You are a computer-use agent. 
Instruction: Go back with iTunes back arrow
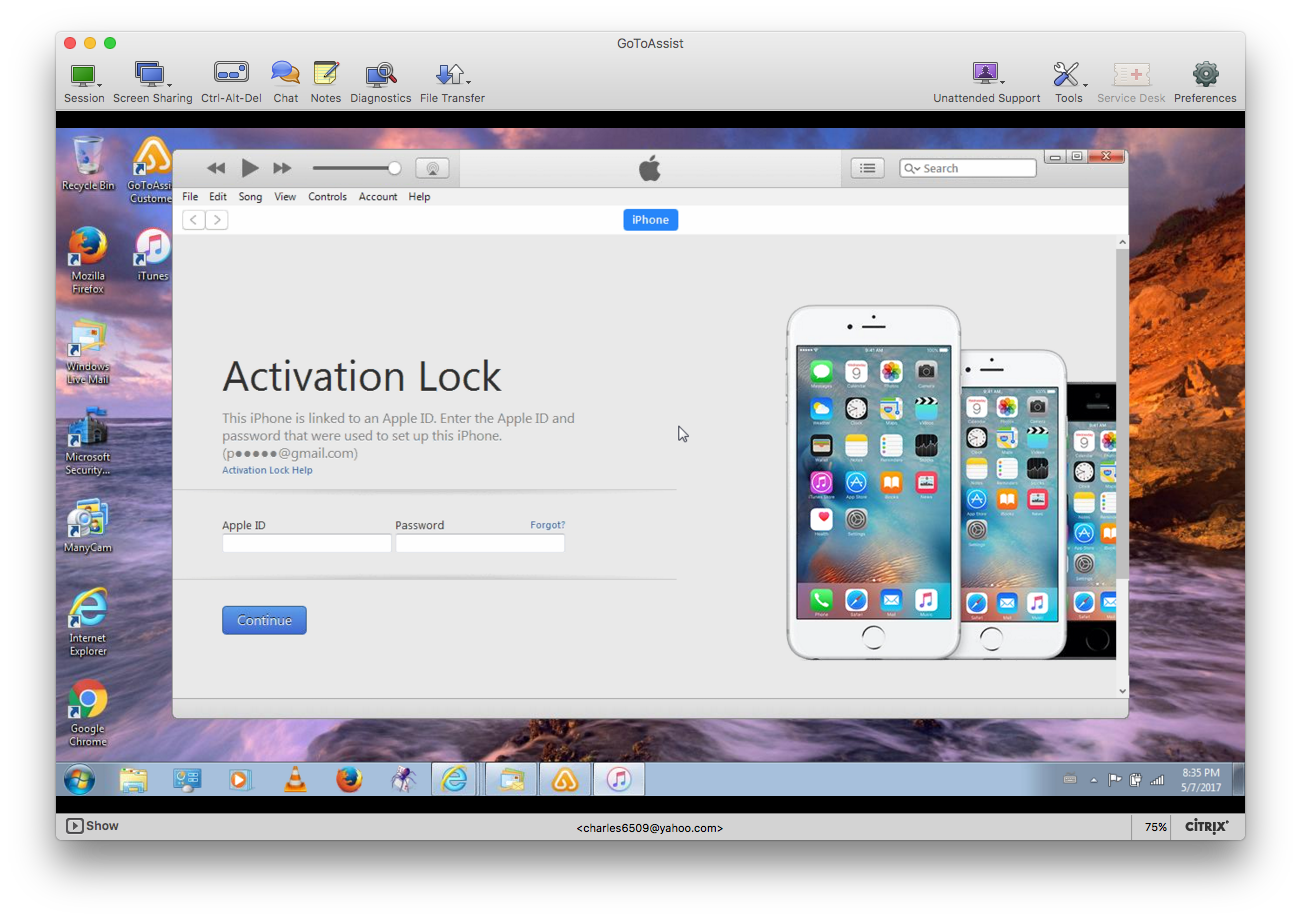pyautogui.click(x=193, y=220)
